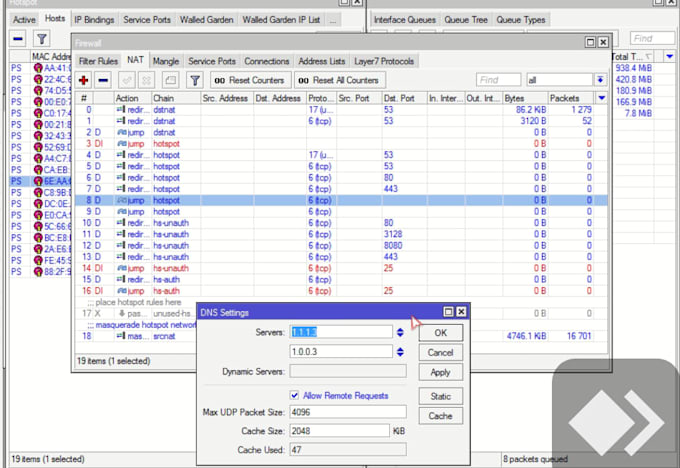Click the minus remove icon in Hotspot window
Viewport: 680px width, 468px height.
click(x=18, y=39)
